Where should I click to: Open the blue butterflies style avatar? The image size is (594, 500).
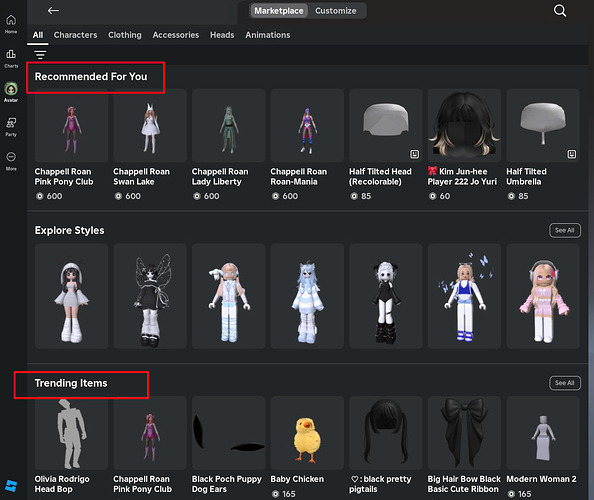click(464, 296)
